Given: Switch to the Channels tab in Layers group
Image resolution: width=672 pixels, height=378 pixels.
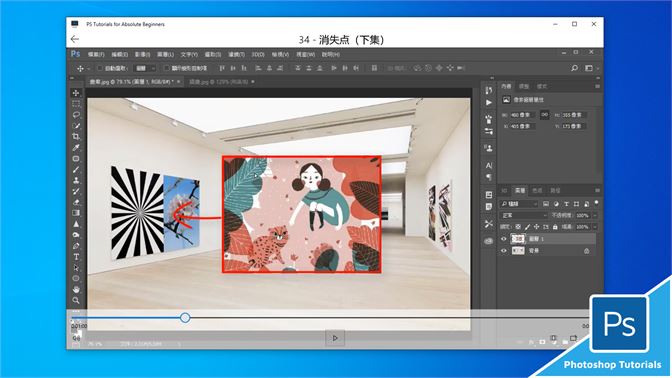Looking at the screenshot, I should click(537, 190).
